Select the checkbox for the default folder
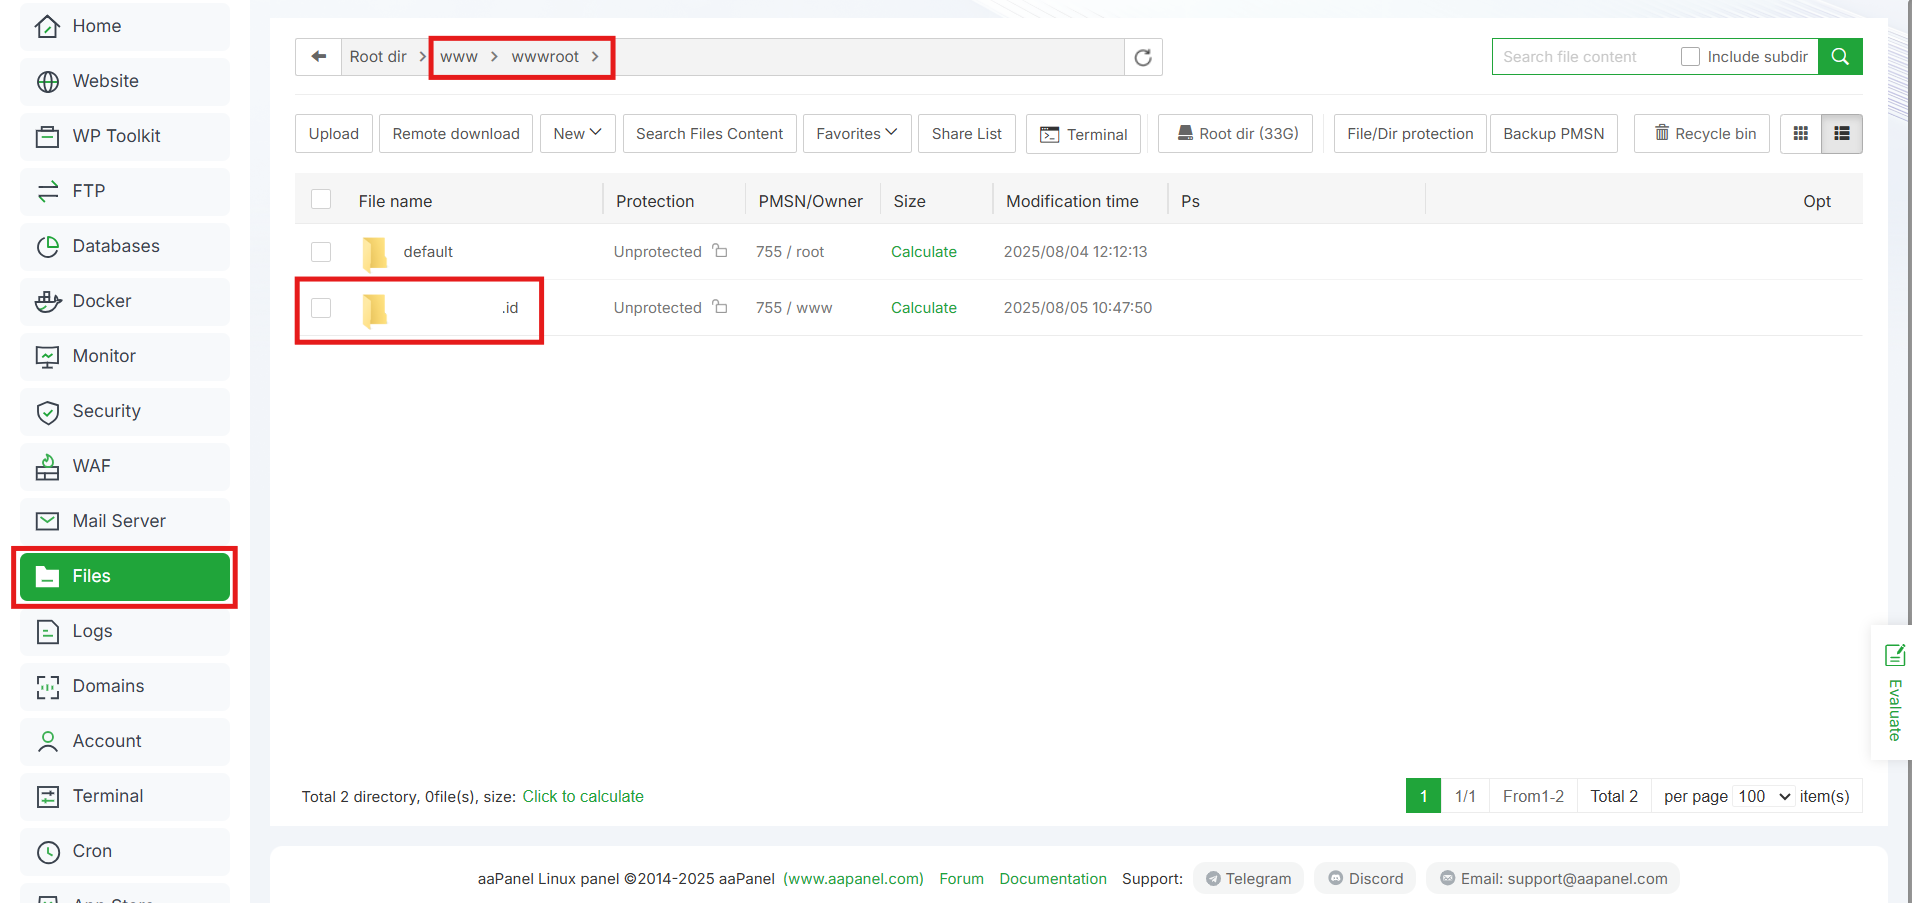This screenshot has height=903, width=1912. coord(321,252)
